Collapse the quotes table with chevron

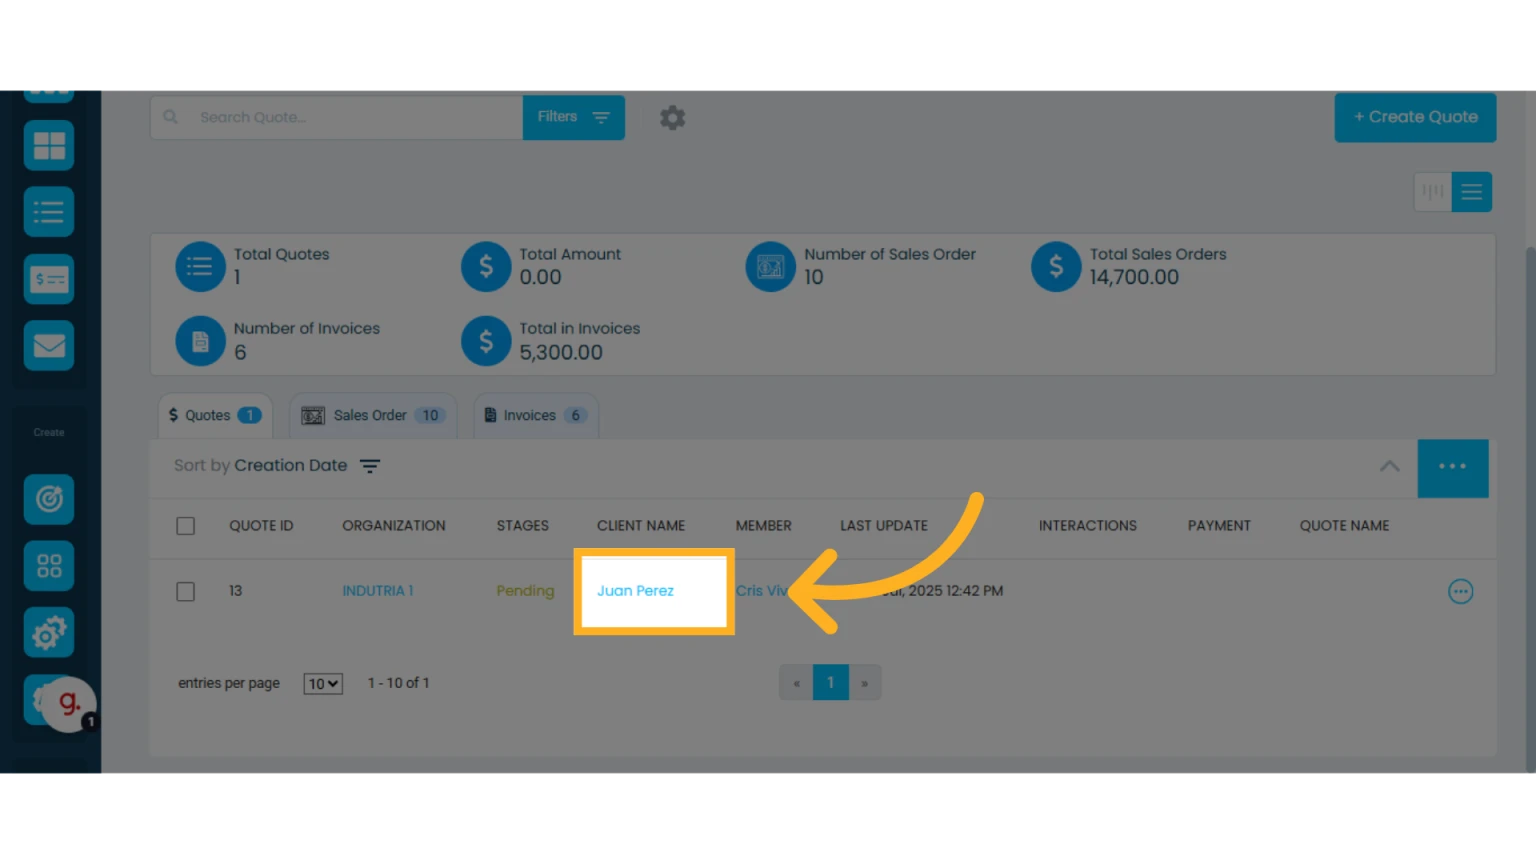click(x=1390, y=466)
